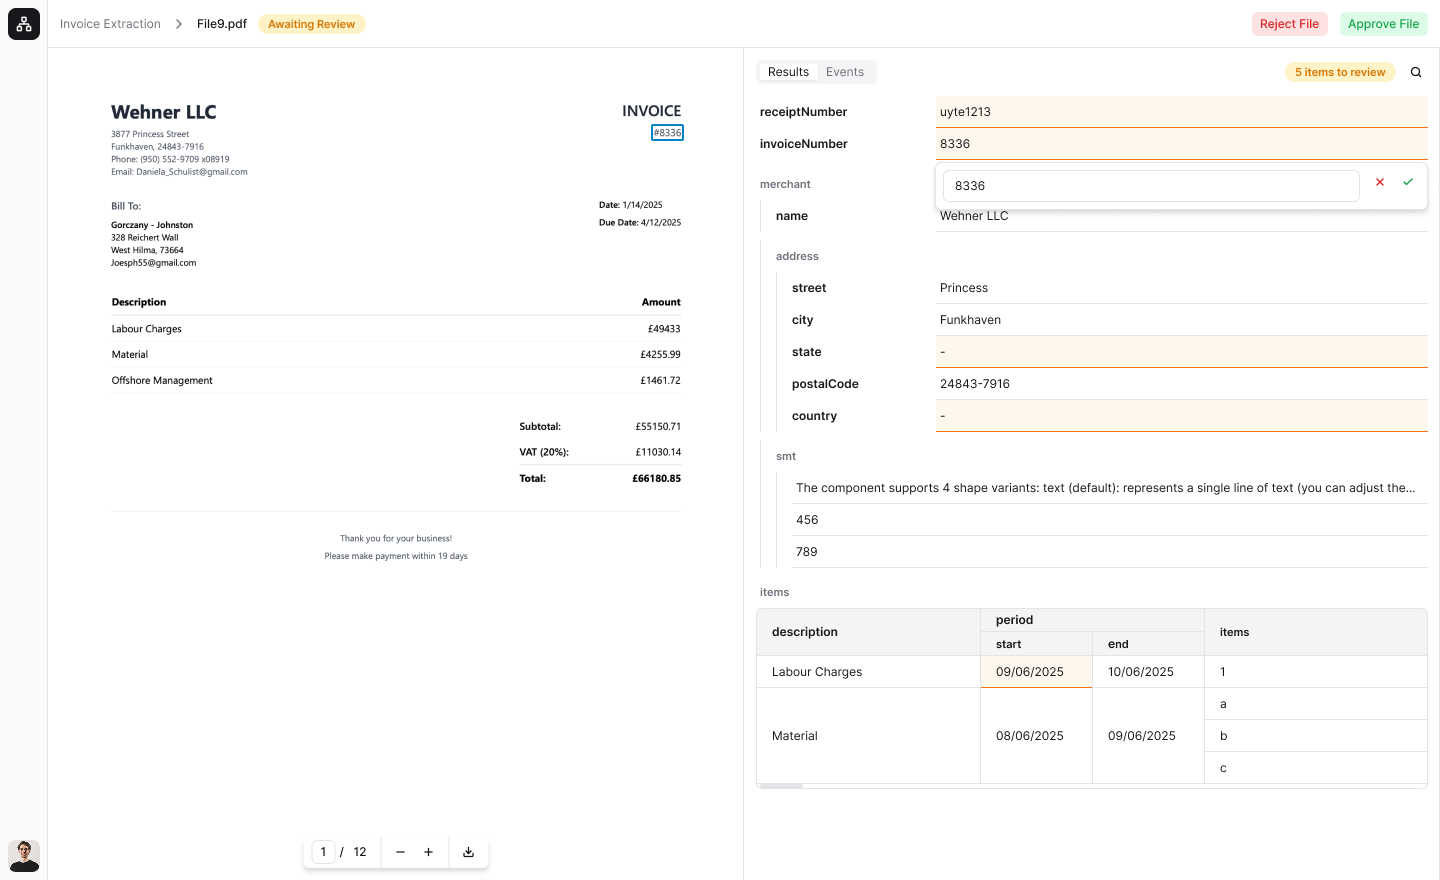This screenshot has width=1440, height=880.
Task: Edit the current page number field
Action: pyautogui.click(x=323, y=852)
